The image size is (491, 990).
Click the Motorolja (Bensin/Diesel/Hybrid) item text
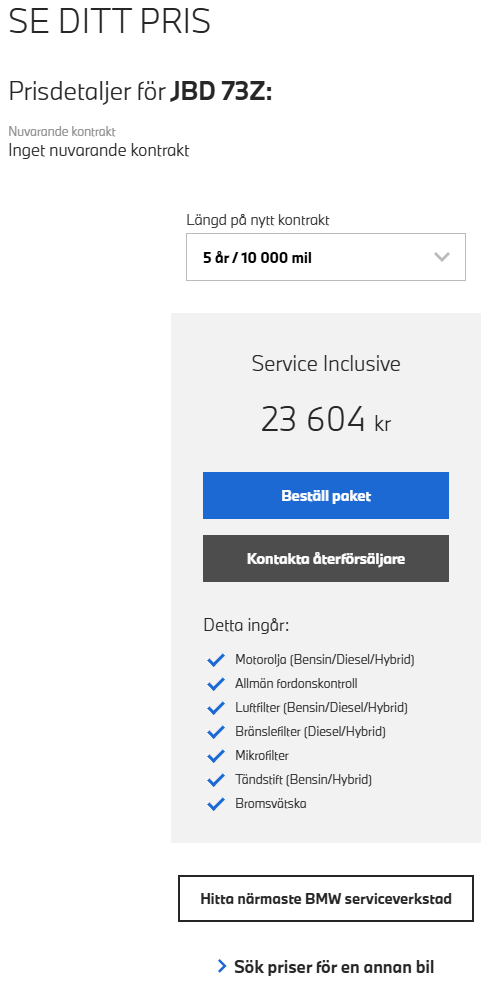324,660
